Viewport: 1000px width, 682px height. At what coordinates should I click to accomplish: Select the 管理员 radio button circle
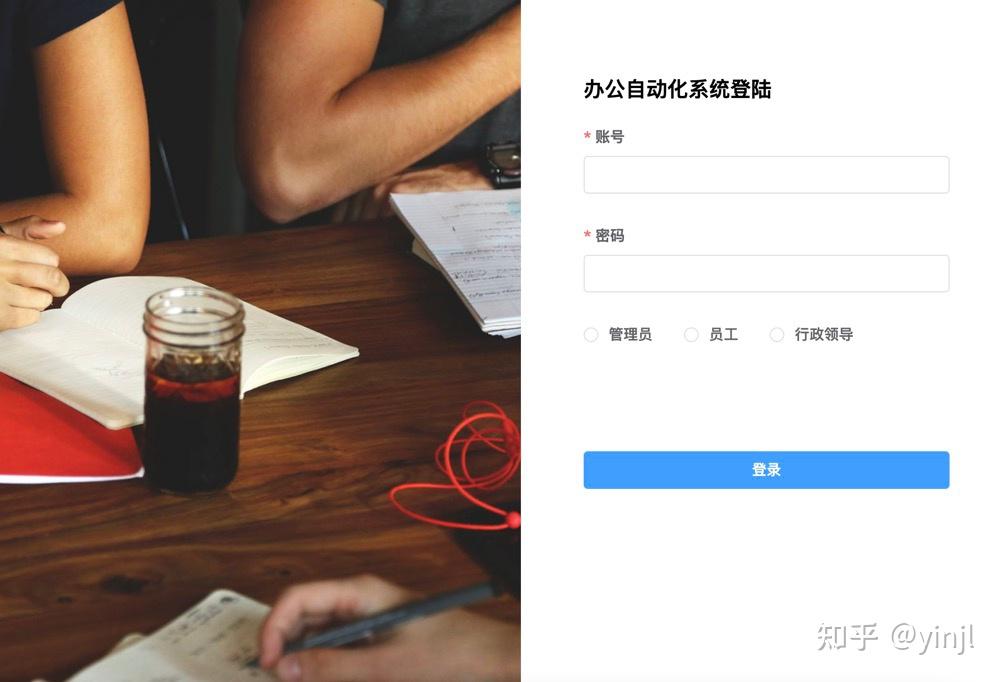pos(591,334)
